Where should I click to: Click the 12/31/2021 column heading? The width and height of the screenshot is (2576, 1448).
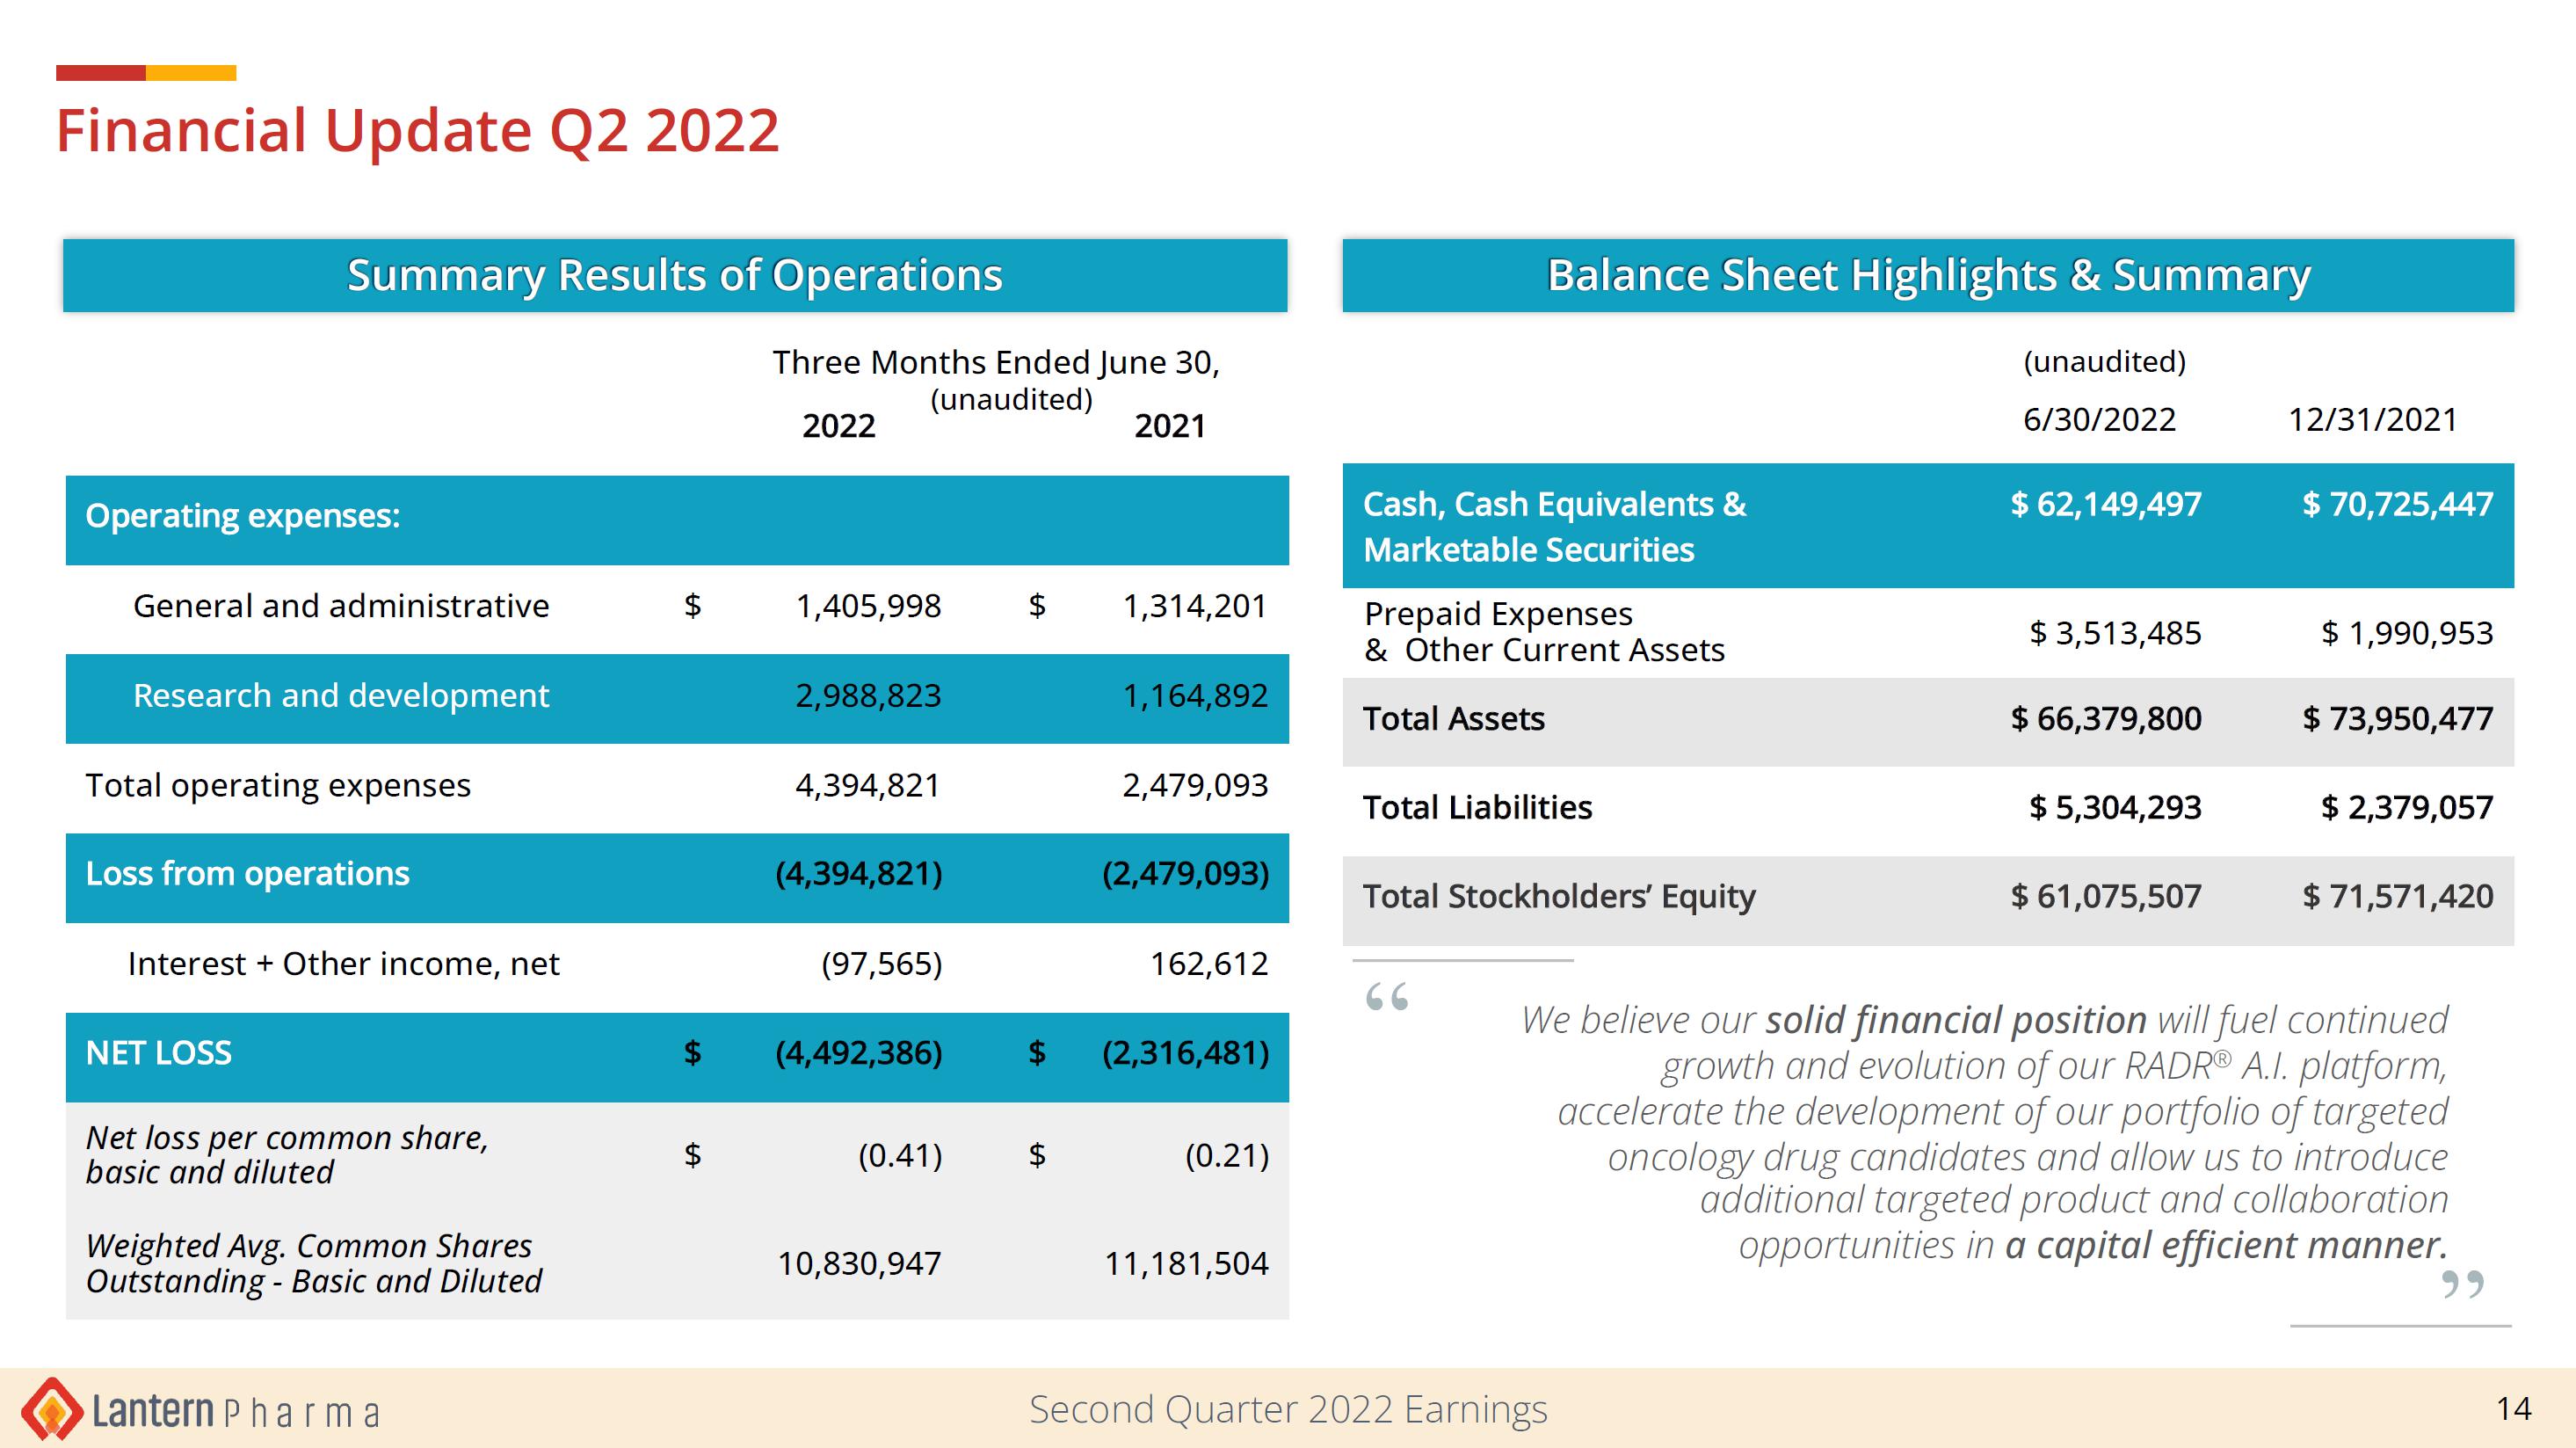(x=2373, y=420)
